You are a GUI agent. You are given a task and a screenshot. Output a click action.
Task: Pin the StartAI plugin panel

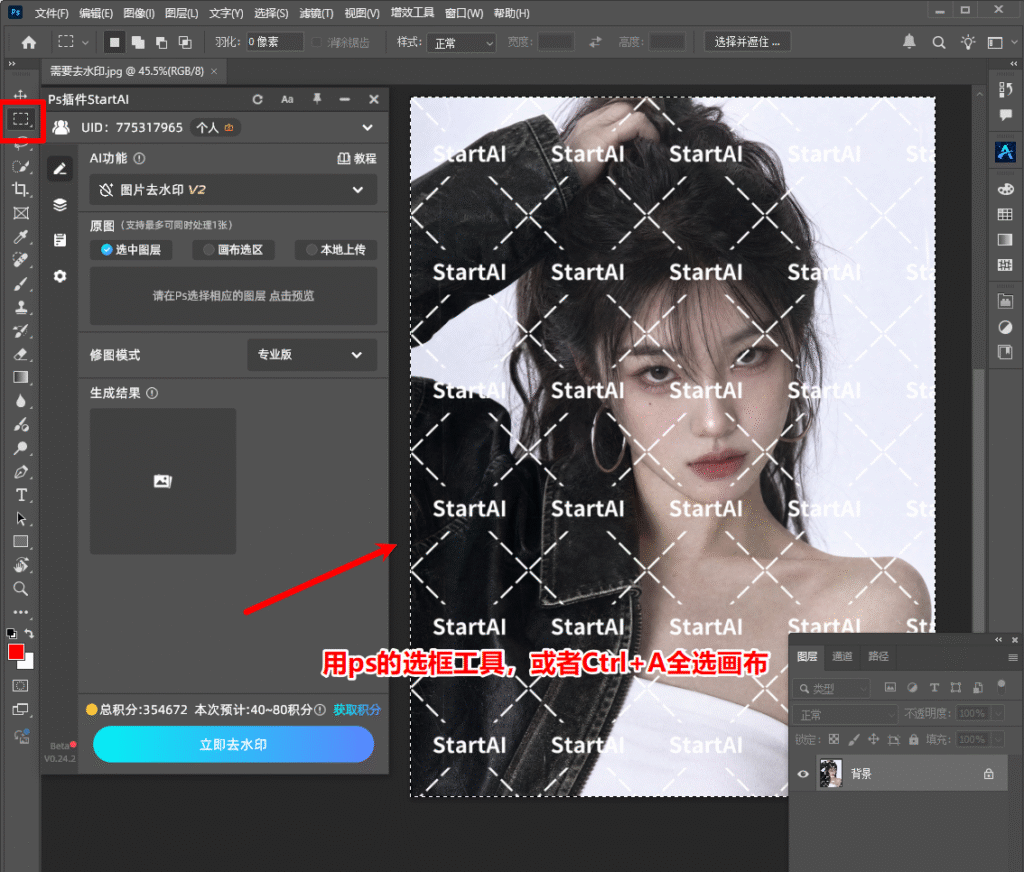coord(317,99)
